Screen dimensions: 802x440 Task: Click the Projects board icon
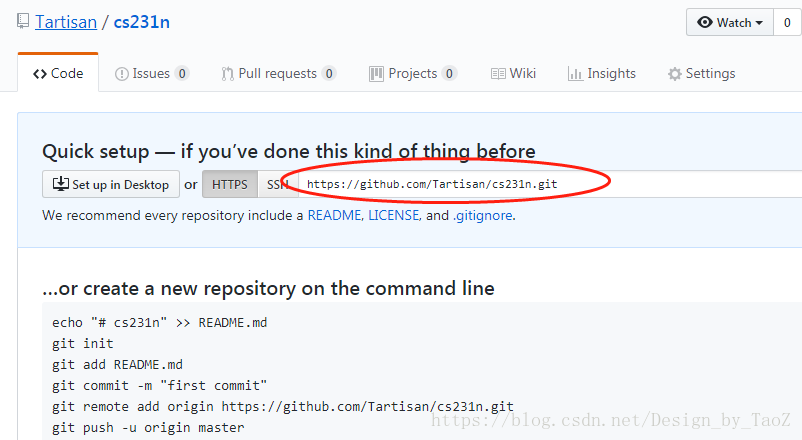click(x=376, y=74)
